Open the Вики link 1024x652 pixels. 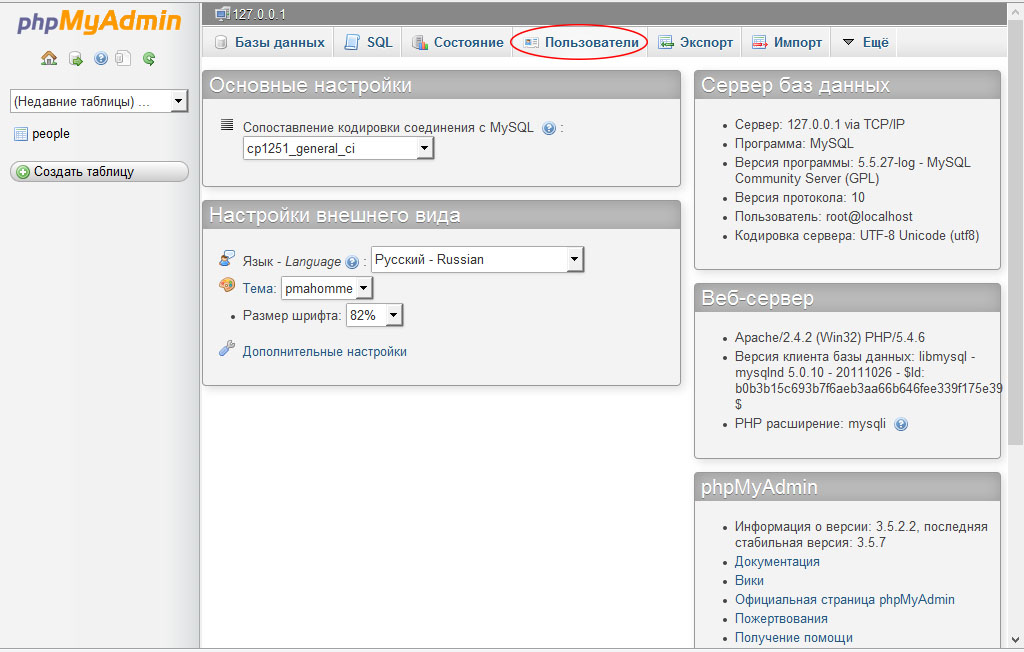pyautogui.click(x=749, y=580)
